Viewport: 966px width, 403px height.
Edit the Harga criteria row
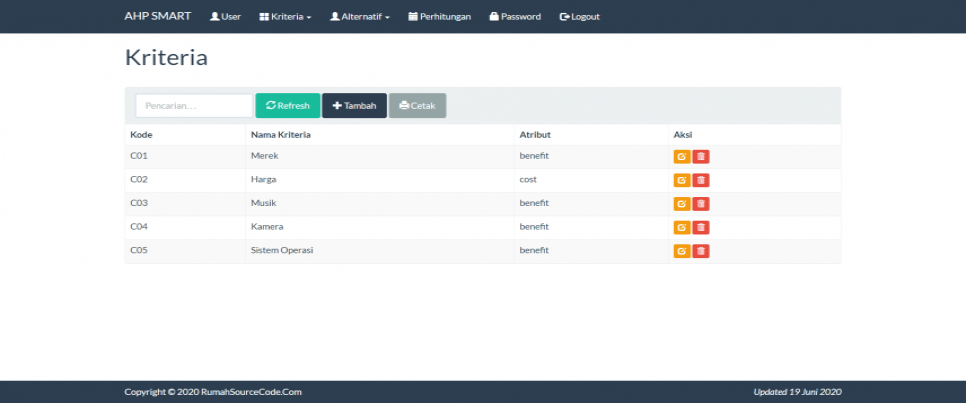pyautogui.click(x=681, y=180)
